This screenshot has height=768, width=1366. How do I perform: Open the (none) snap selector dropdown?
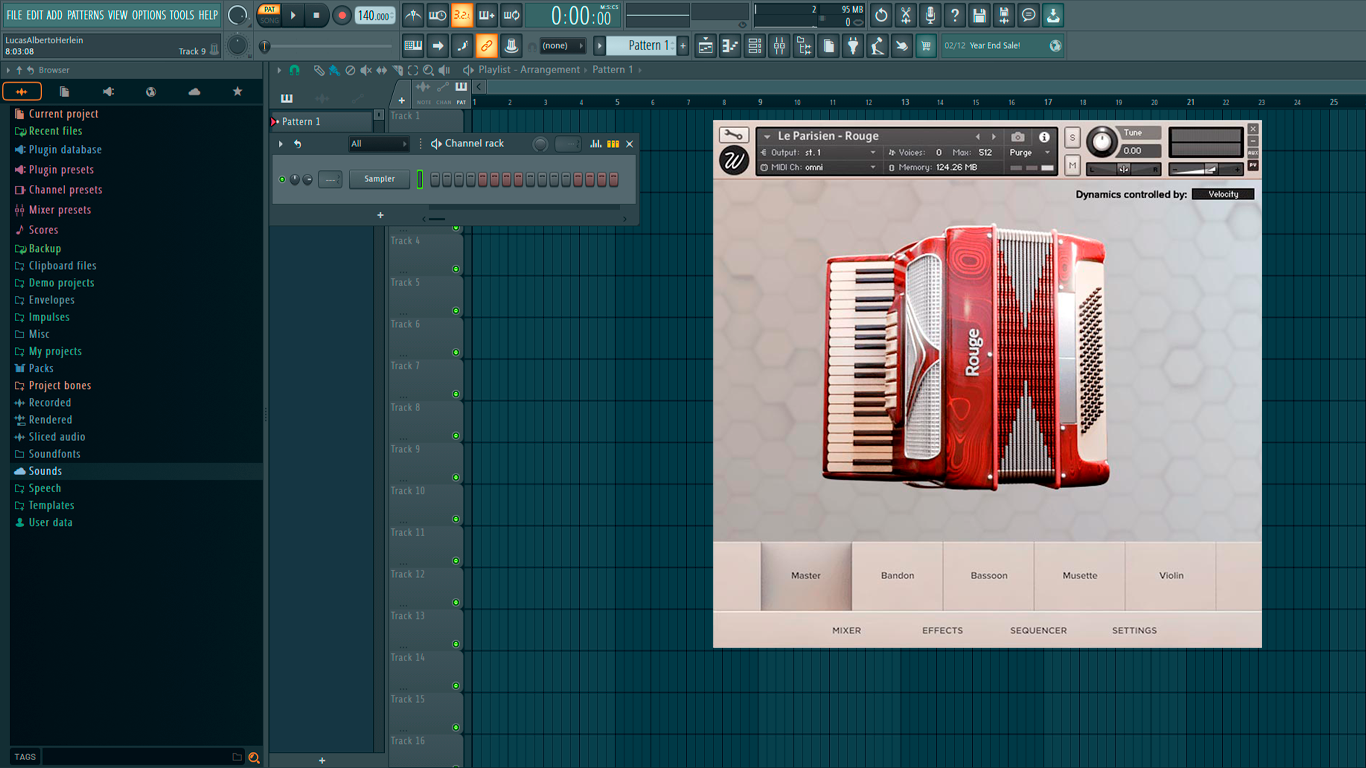563,45
